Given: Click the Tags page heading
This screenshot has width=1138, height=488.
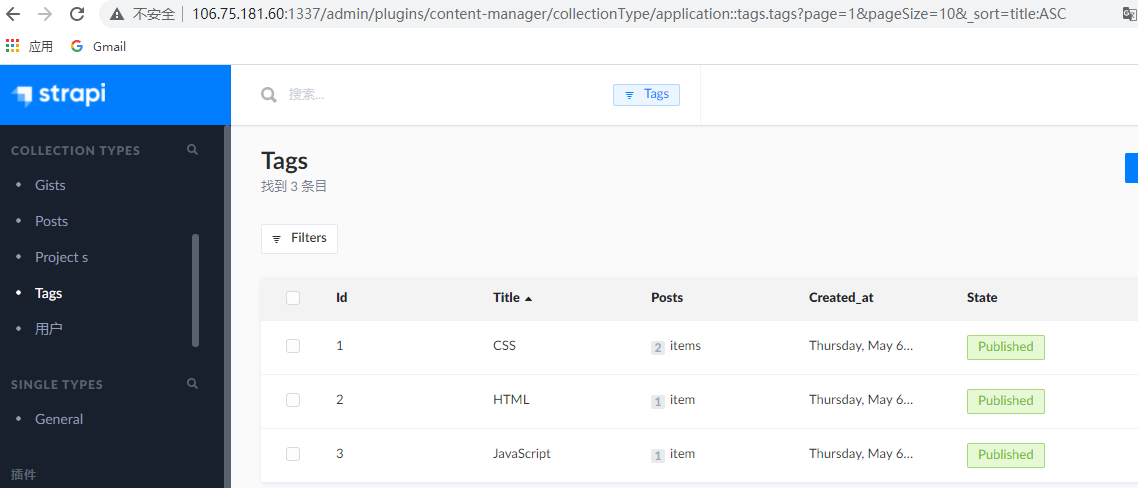Looking at the screenshot, I should 284,160.
